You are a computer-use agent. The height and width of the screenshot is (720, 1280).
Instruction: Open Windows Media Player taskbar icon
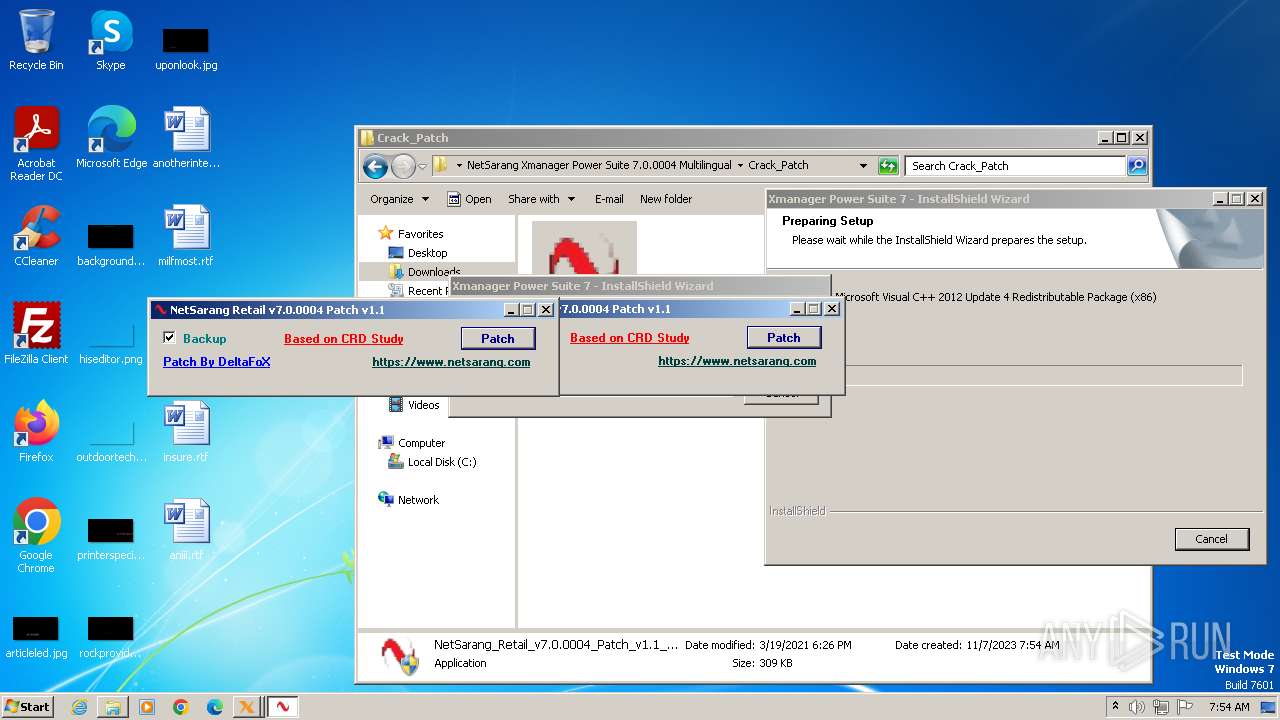pyautogui.click(x=147, y=707)
